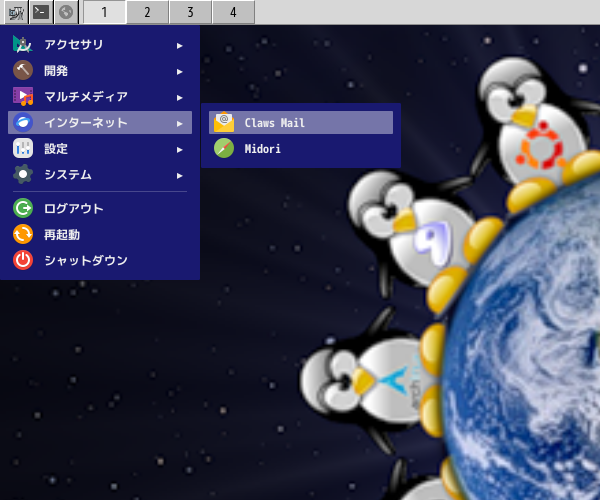Click the アクセサリ category icon
The image size is (600, 500).
[23, 44]
